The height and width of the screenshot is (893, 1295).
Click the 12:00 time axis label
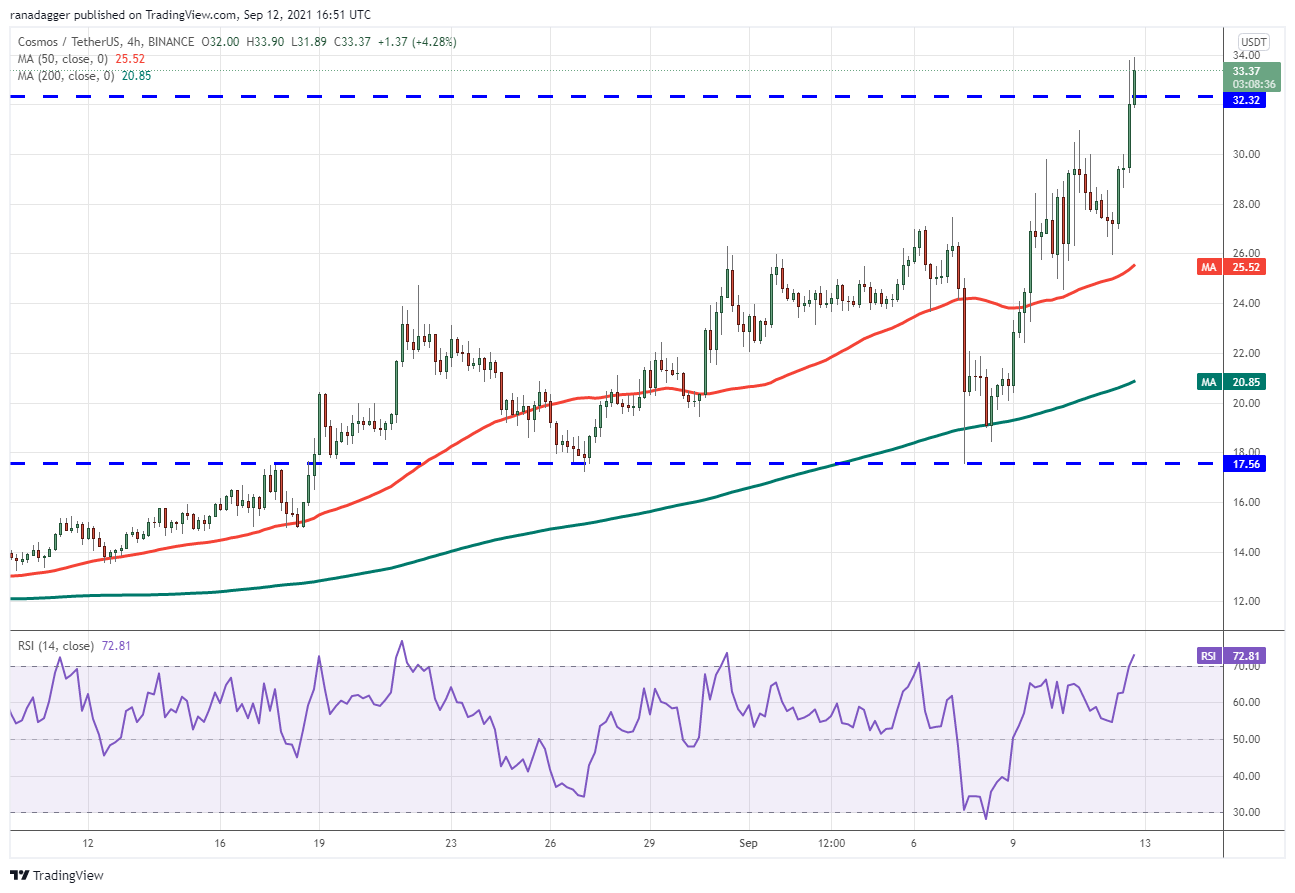pyautogui.click(x=831, y=843)
